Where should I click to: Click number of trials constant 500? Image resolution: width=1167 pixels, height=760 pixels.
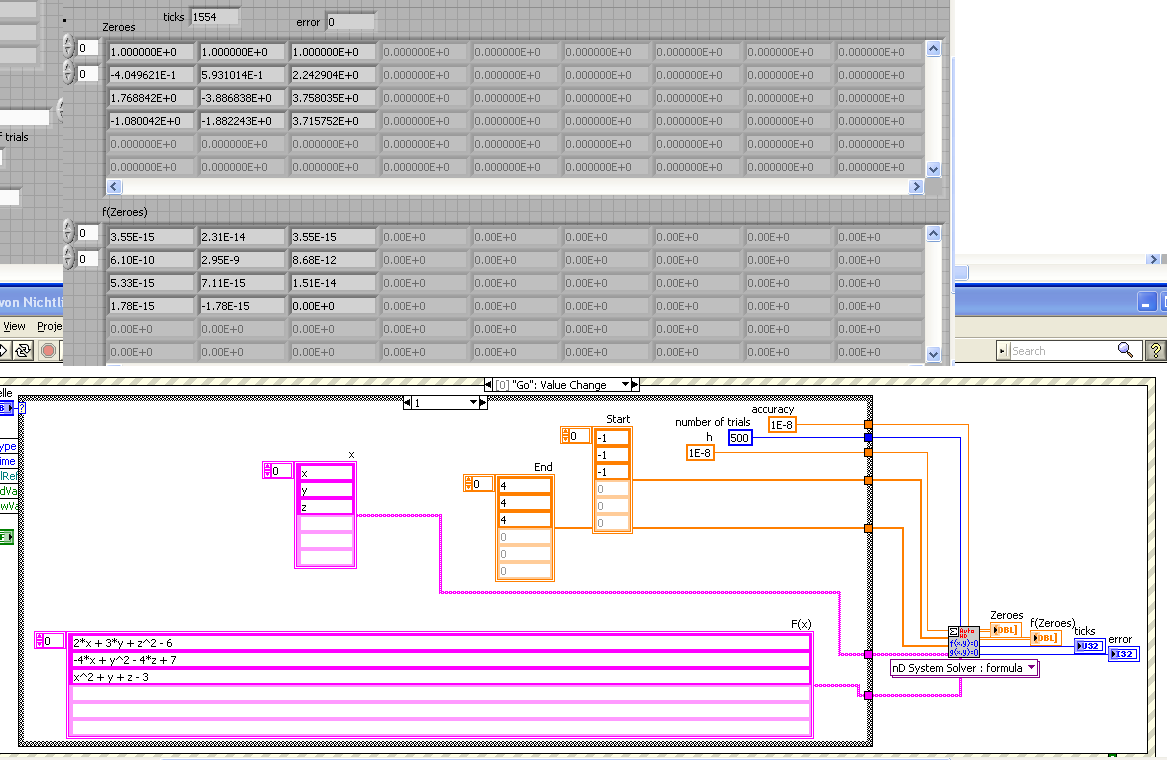coord(740,438)
